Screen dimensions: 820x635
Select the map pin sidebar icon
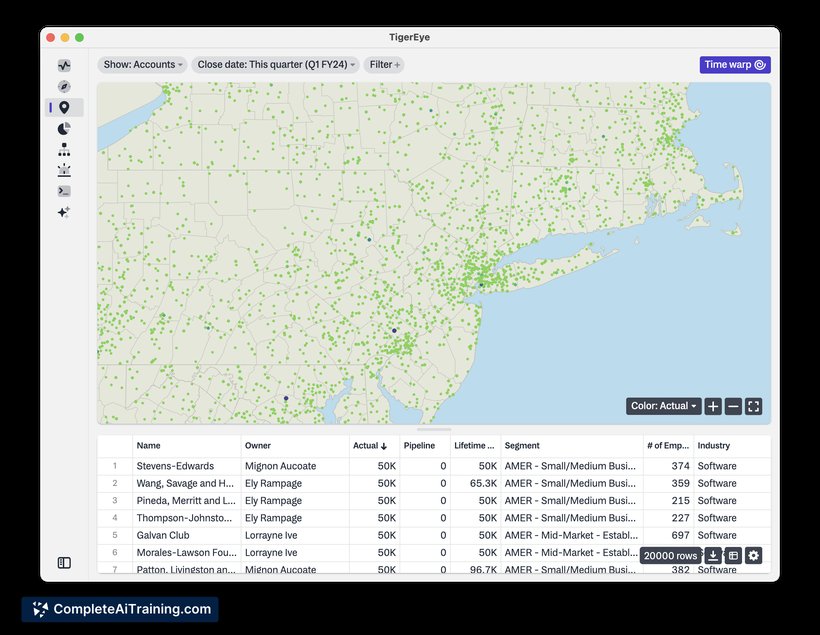64,107
